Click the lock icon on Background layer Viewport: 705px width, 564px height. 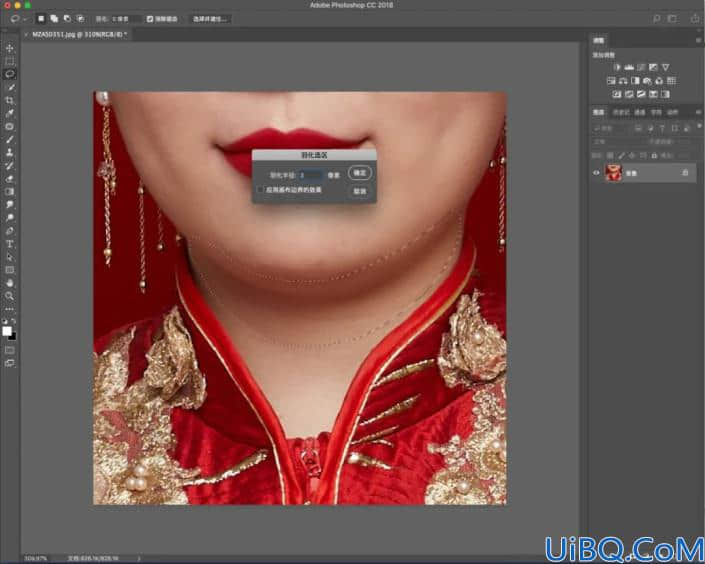tap(685, 173)
